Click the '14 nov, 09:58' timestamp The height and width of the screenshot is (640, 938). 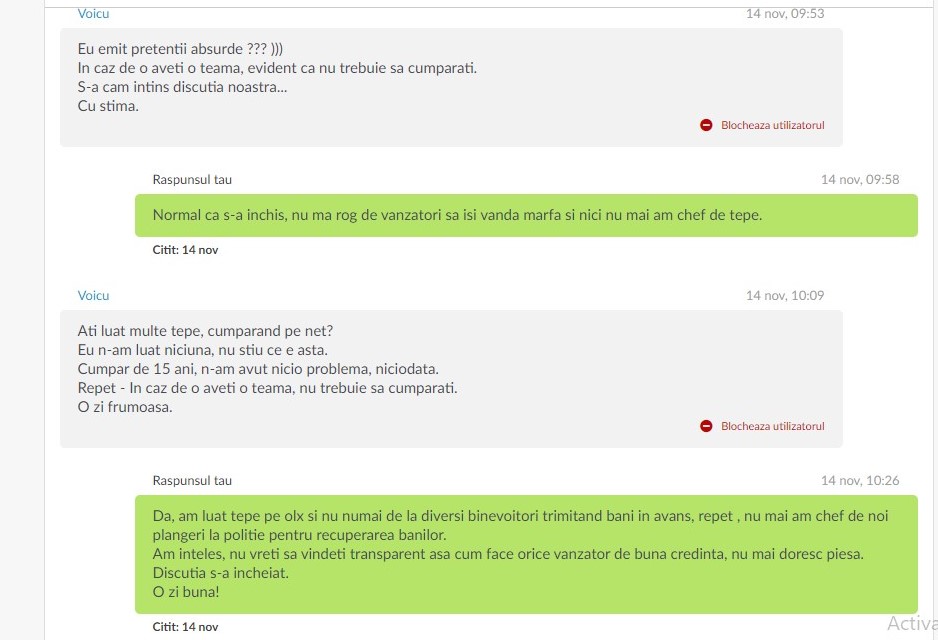(860, 179)
